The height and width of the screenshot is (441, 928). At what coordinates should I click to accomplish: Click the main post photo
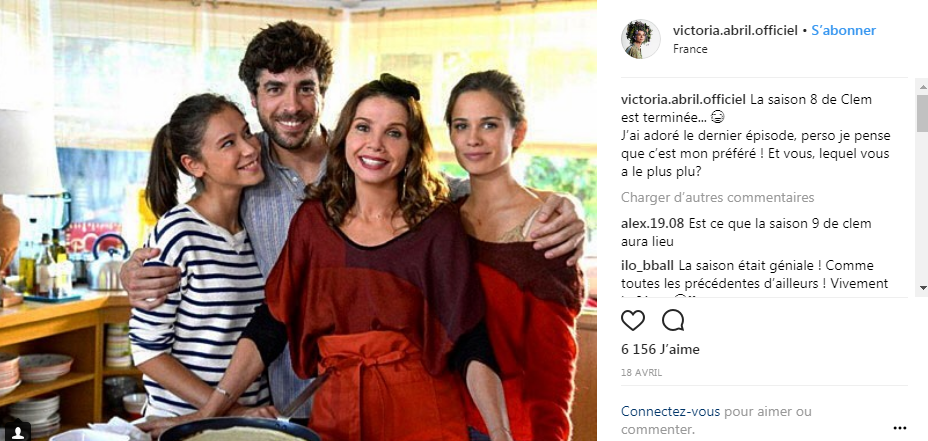point(298,220)
